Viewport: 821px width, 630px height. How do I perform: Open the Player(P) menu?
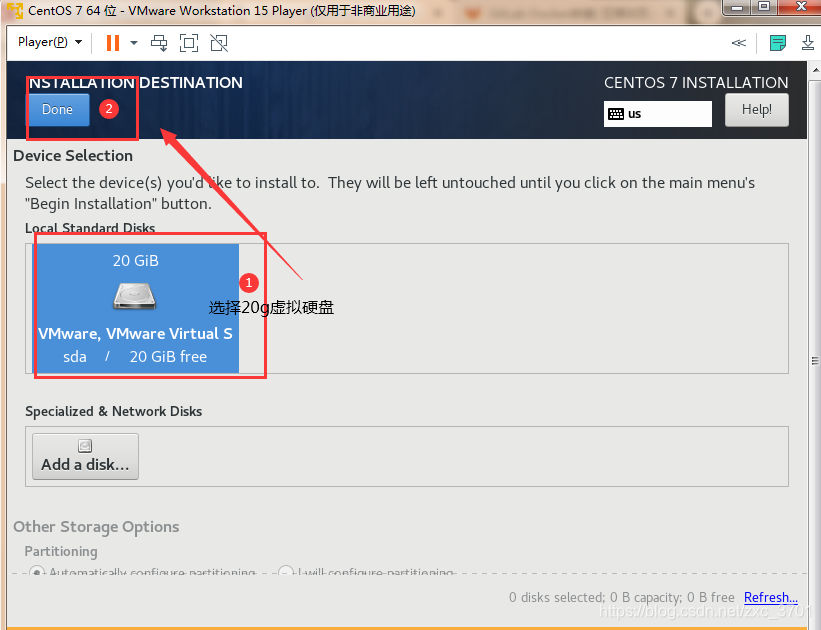tap(50, 42)
